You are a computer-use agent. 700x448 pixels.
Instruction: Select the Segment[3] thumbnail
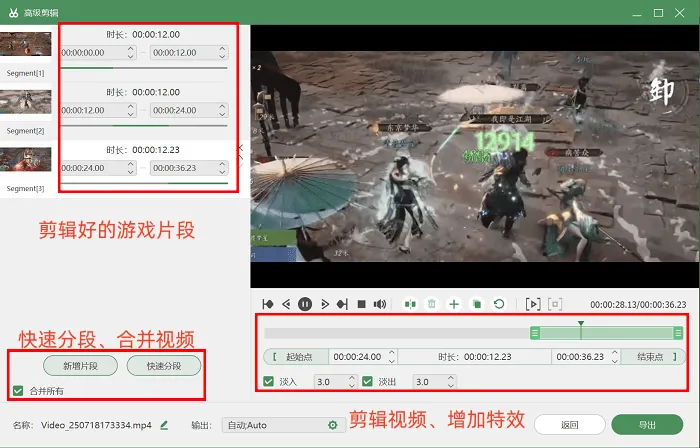25,159
